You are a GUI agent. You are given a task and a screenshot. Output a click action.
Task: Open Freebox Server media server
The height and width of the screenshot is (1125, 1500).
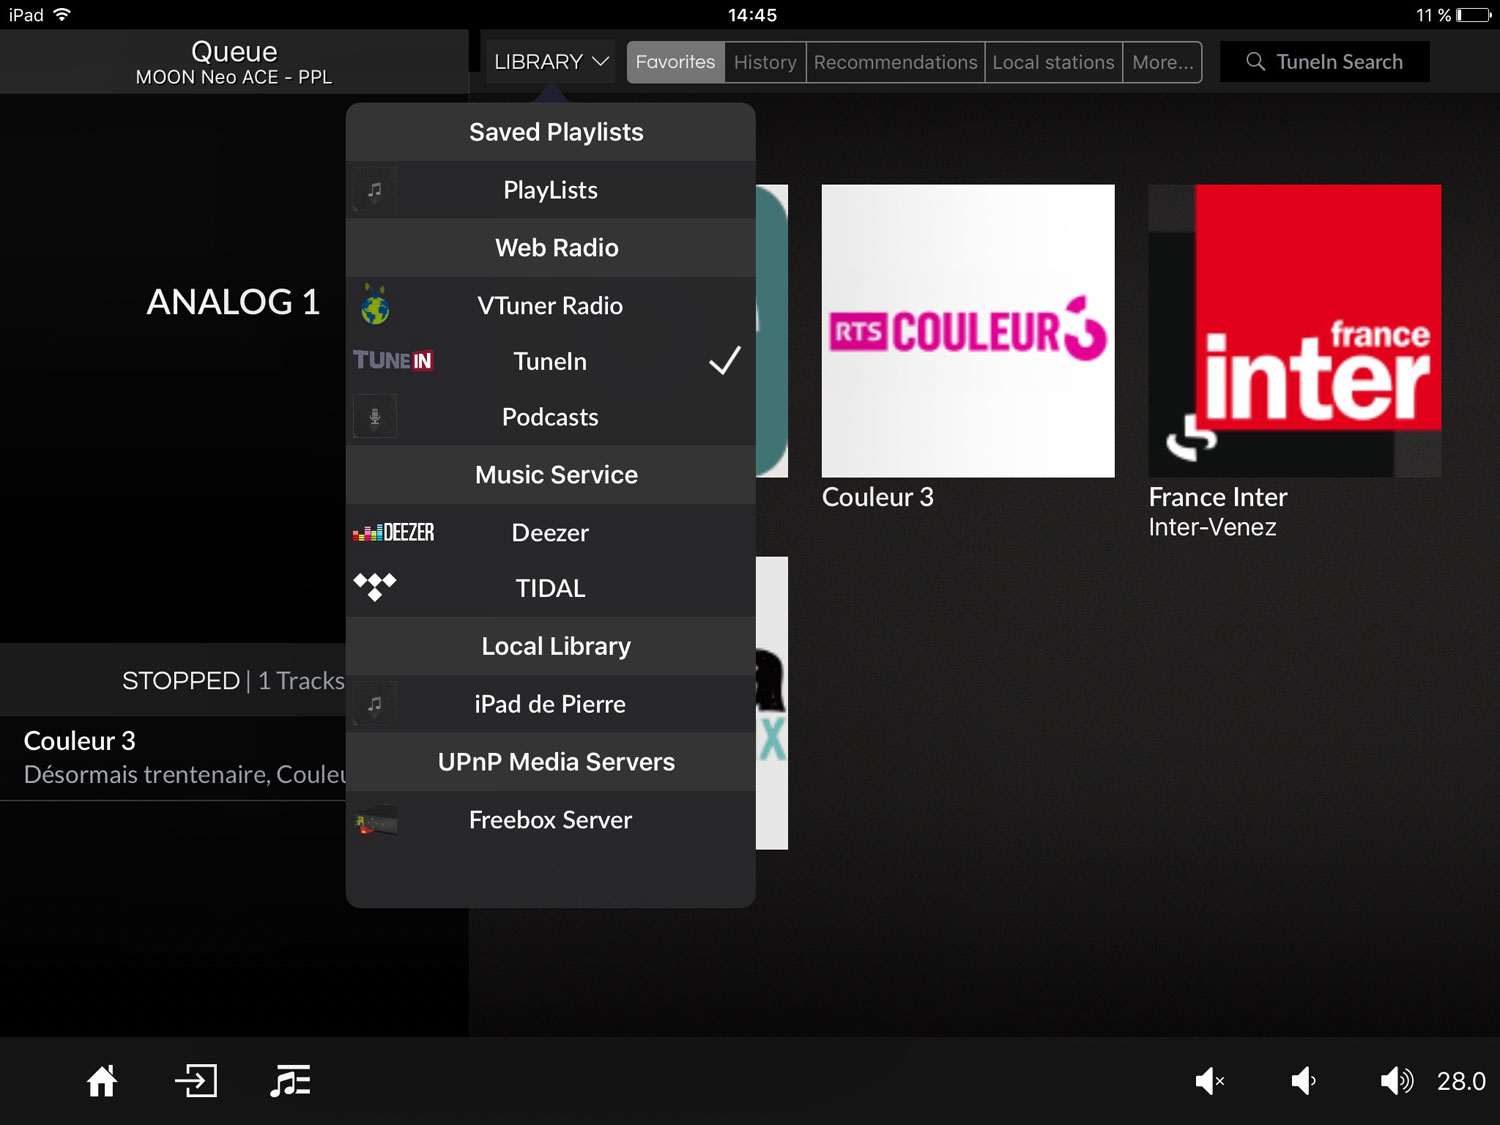pyautogui.click(x=550, y=820)
